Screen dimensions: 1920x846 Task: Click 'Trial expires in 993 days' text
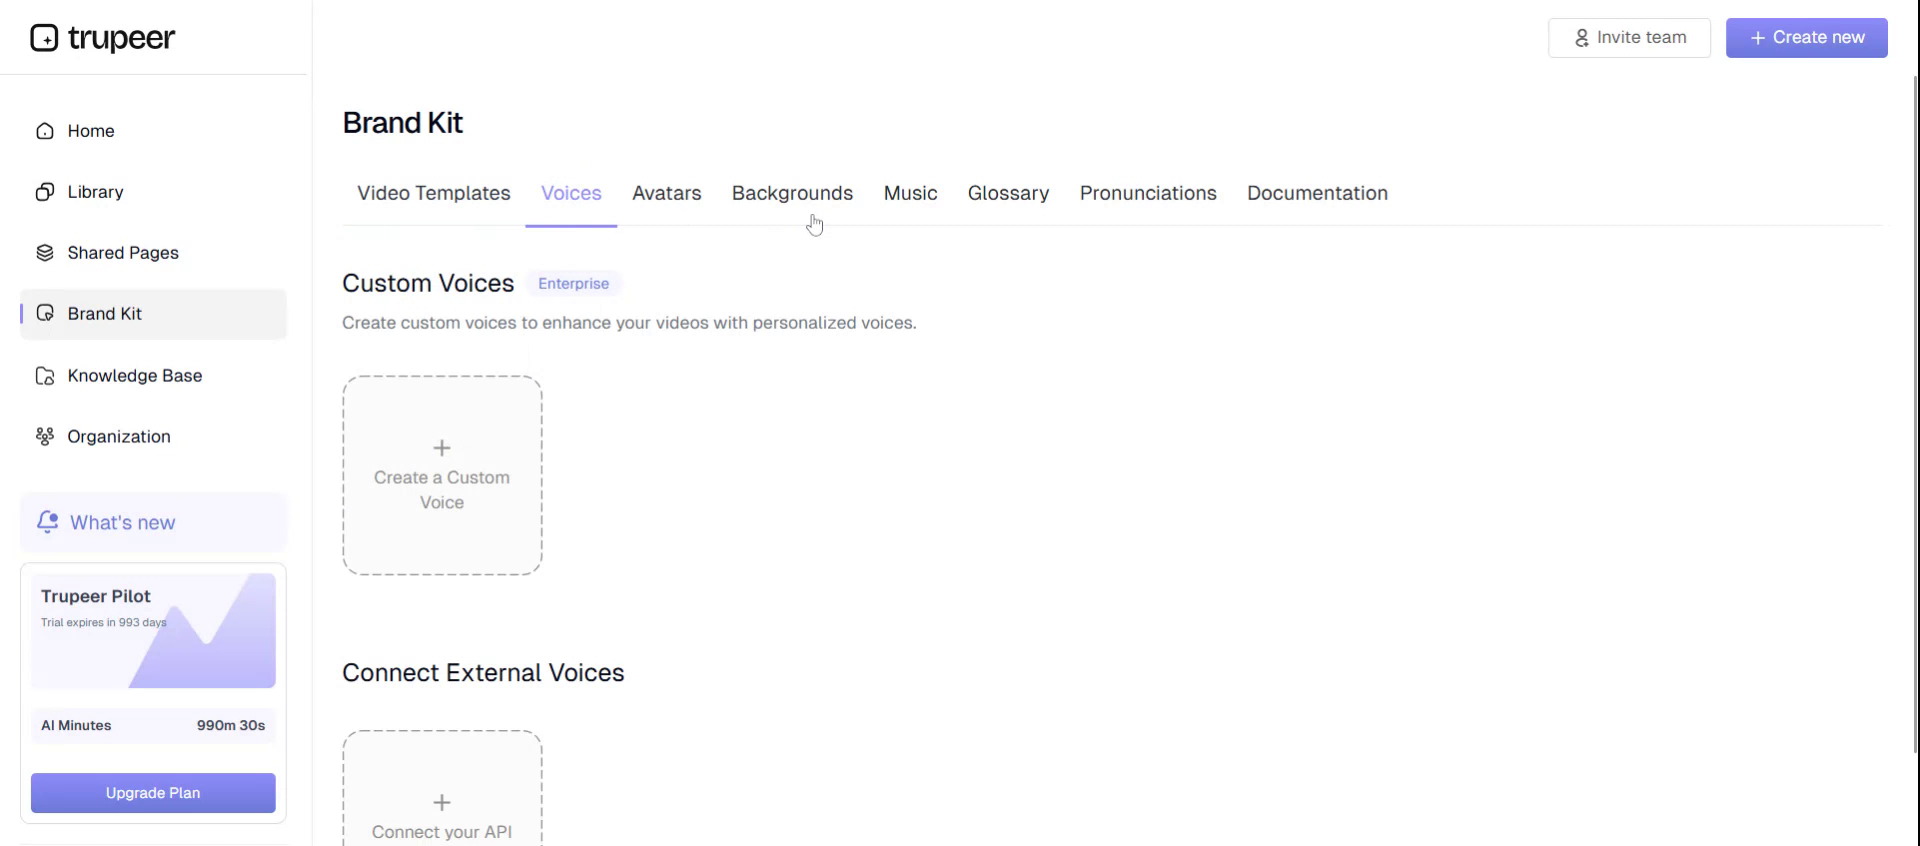(x=104, y=622)
